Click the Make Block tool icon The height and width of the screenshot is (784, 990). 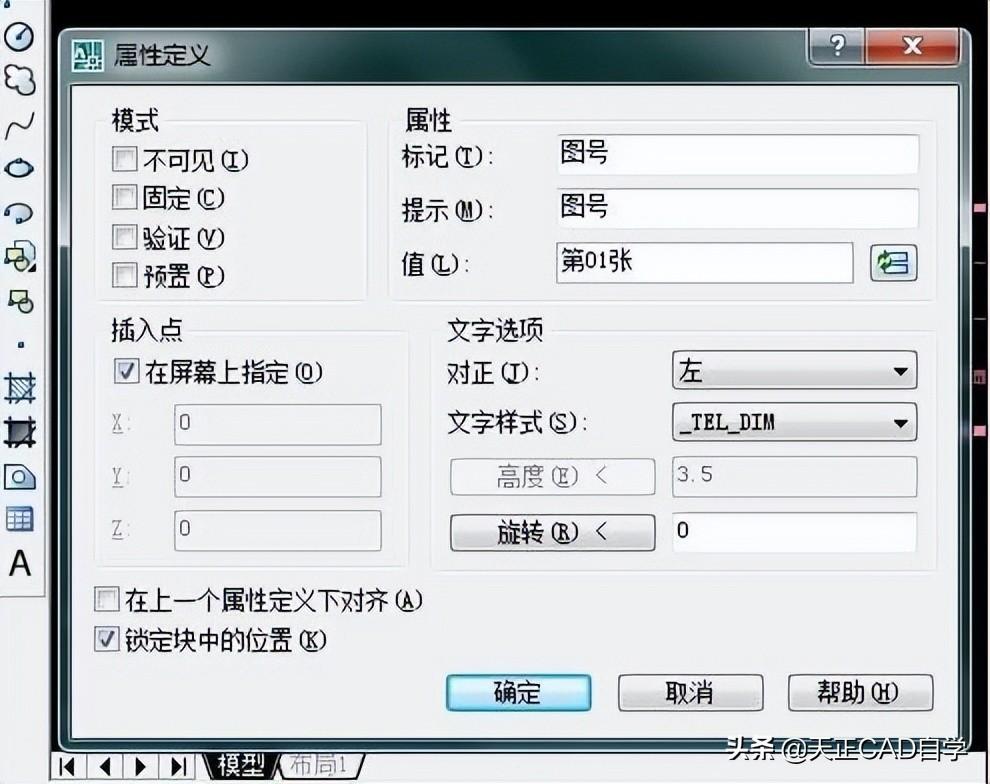pos(20,302)
